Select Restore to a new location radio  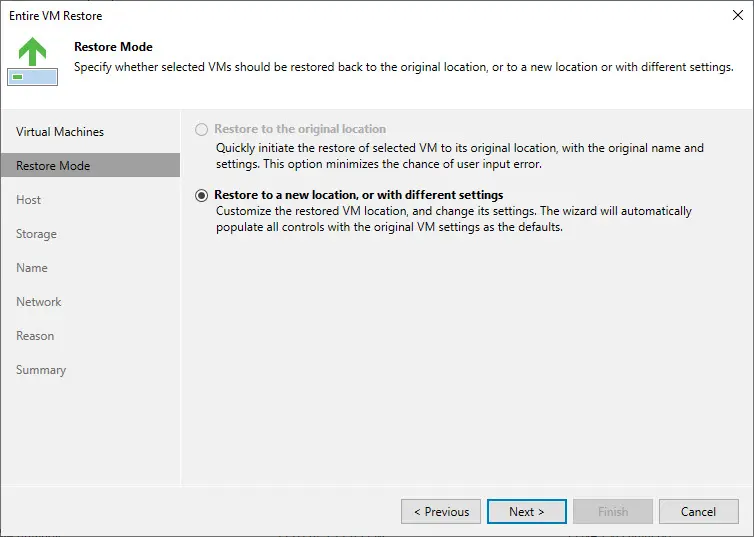coord(203,196)
